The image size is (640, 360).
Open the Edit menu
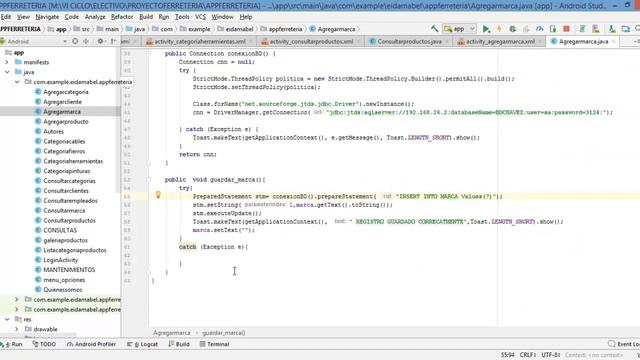6,17
